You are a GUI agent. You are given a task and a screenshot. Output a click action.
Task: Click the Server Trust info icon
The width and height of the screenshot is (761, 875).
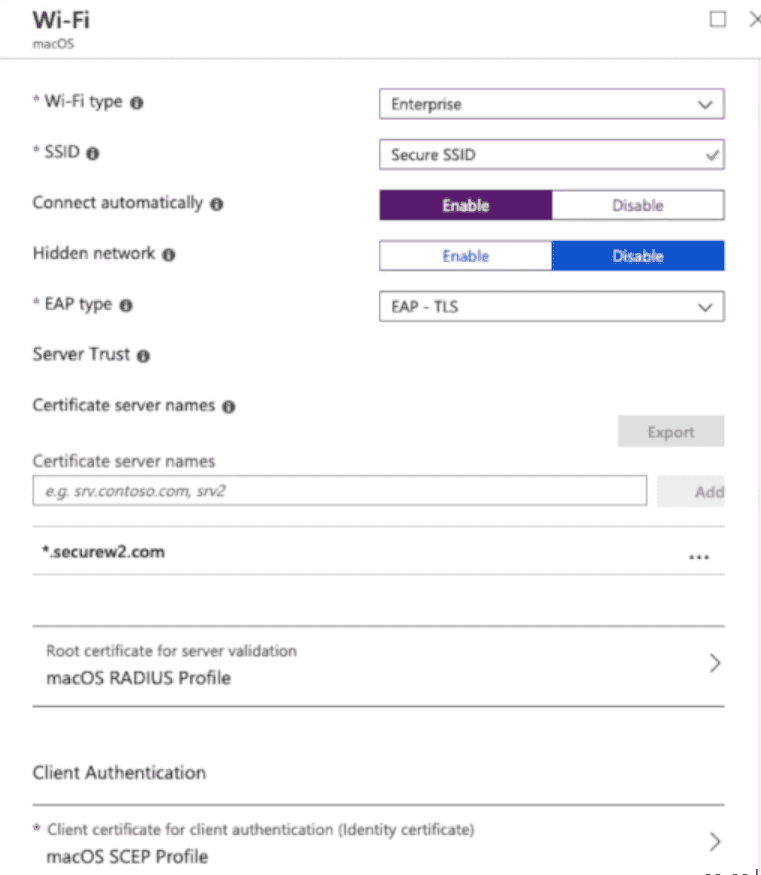[x=143, y=356]
